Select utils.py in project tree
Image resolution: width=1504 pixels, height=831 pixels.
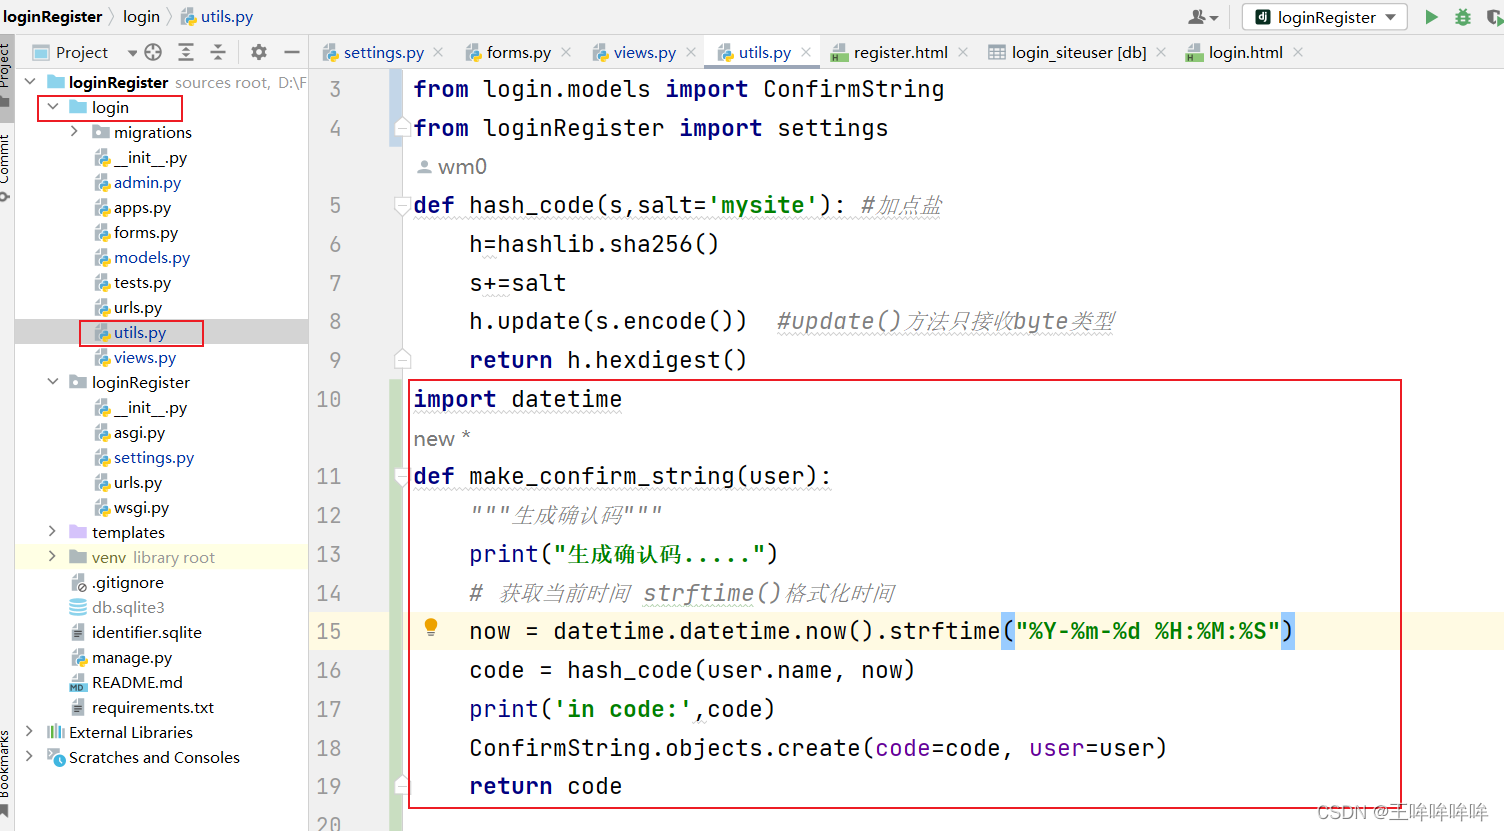coord(140,332)
